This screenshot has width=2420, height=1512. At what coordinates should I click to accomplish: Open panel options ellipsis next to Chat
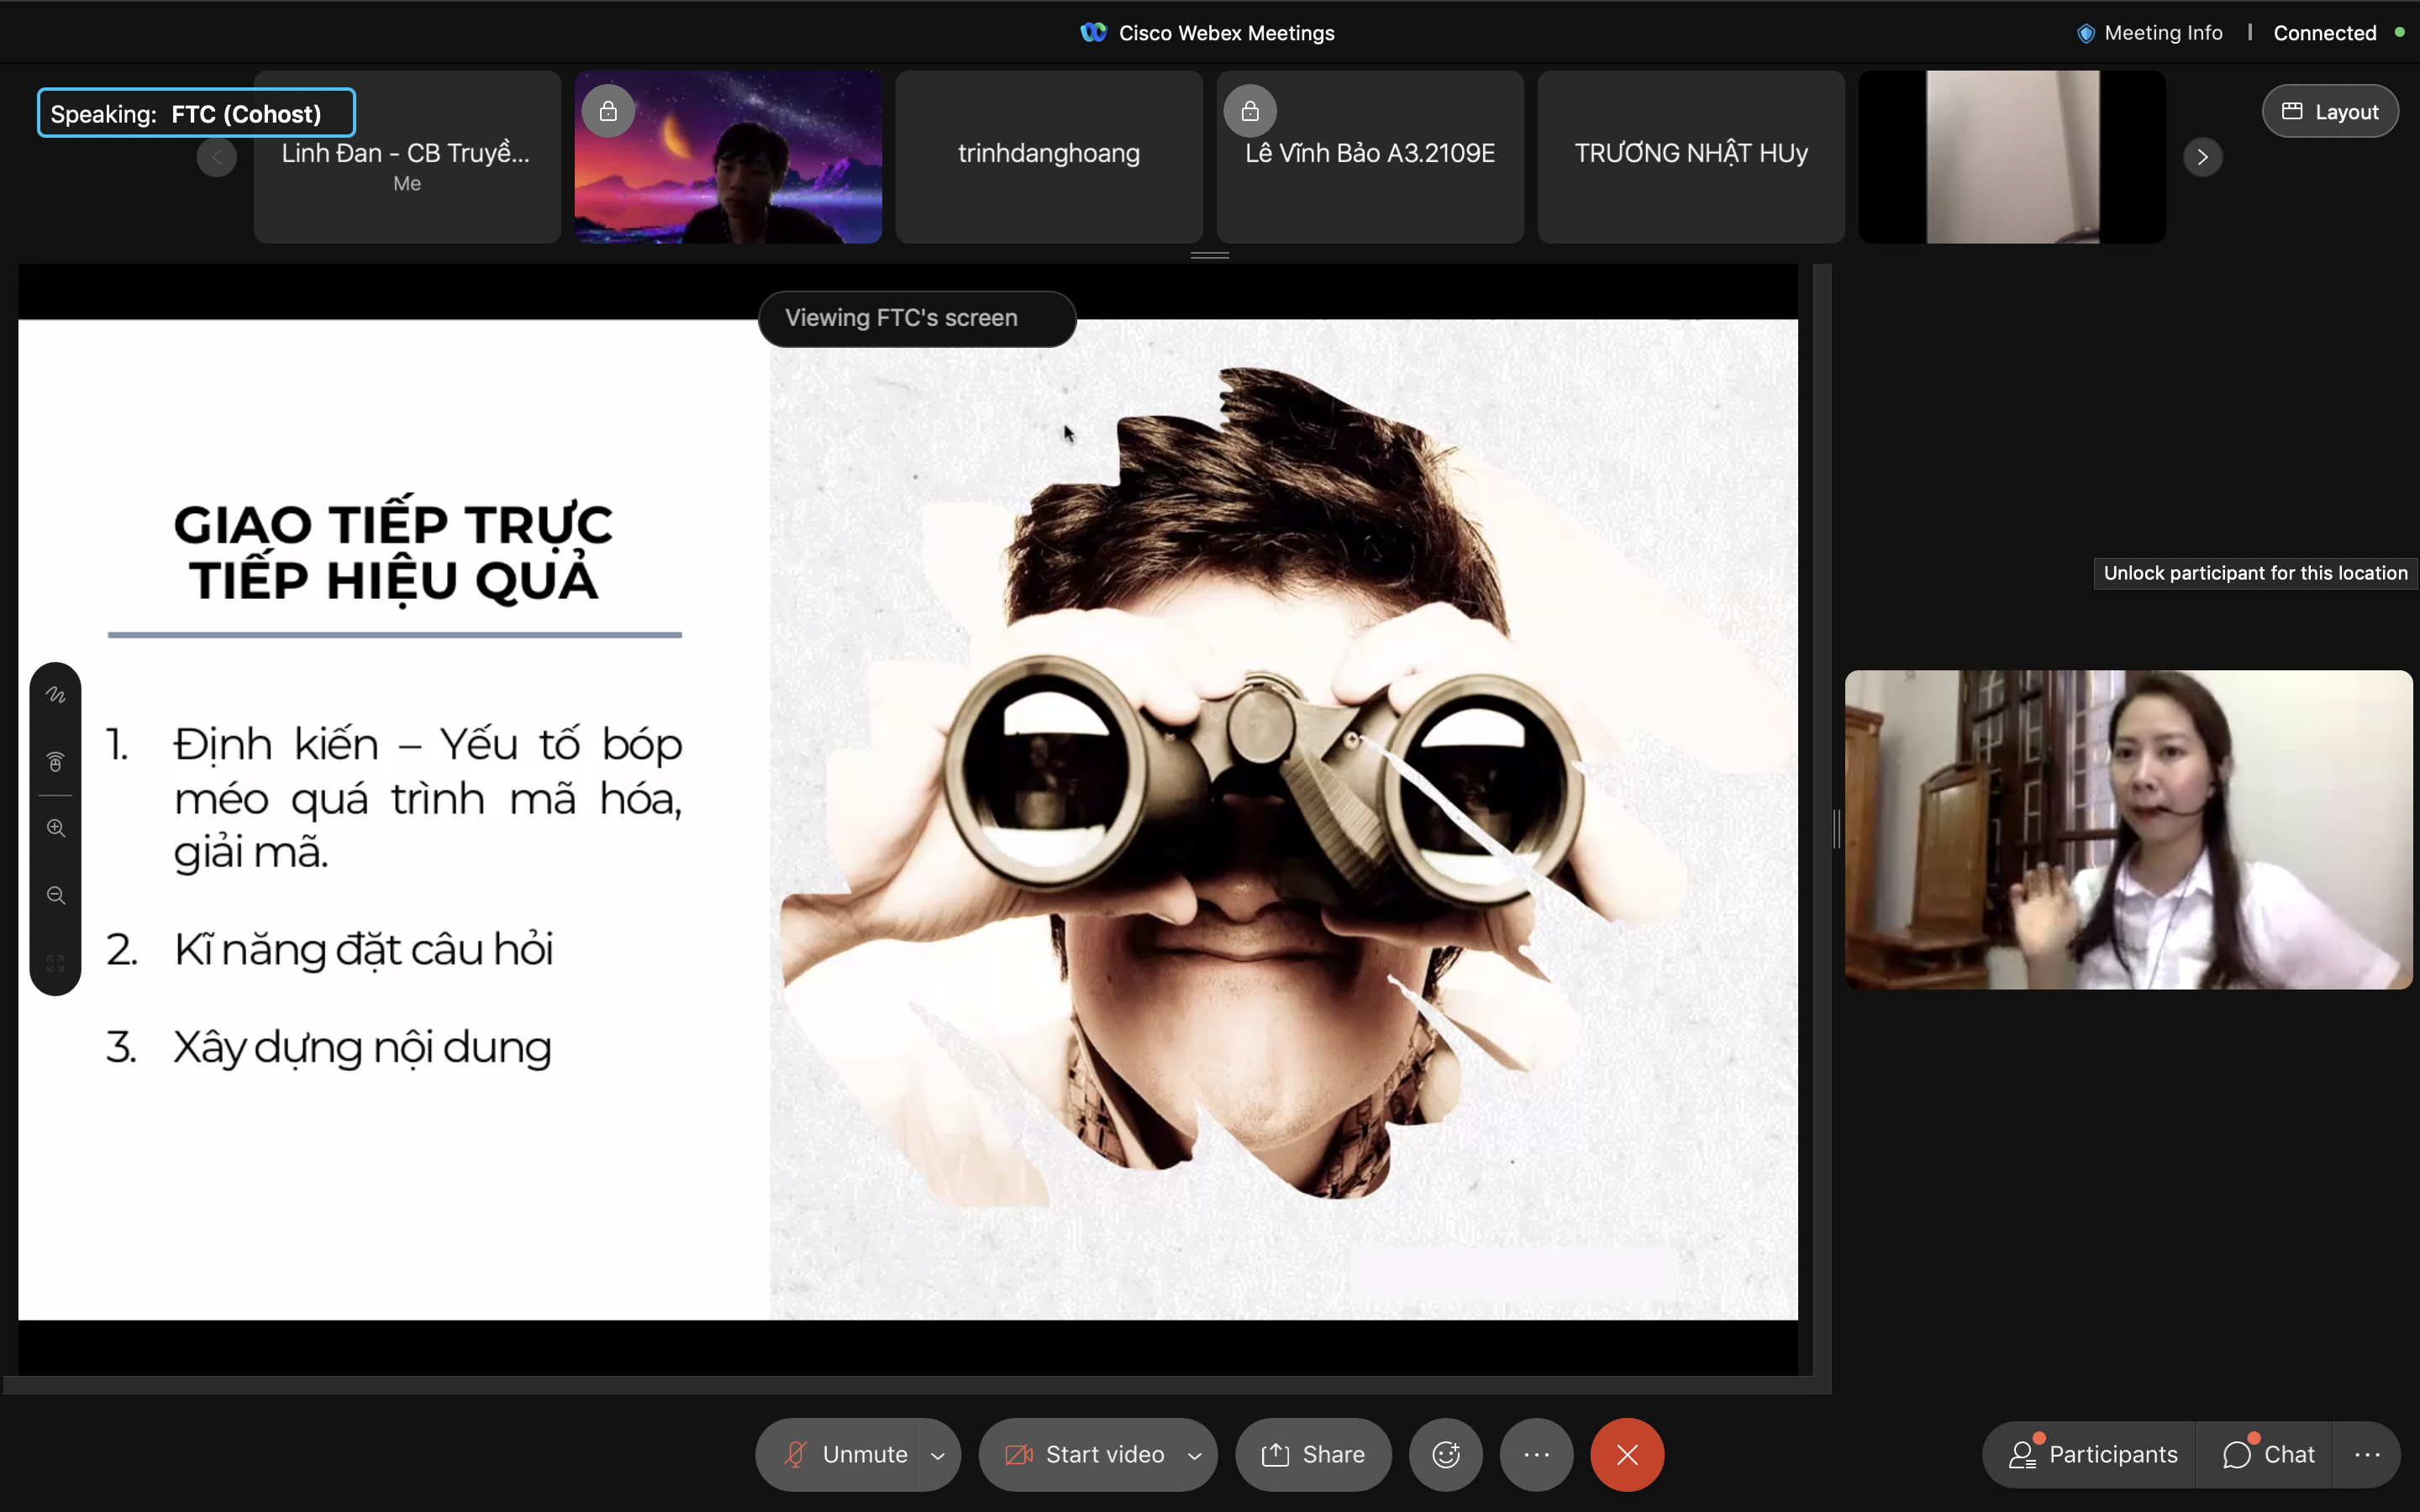pyautogui.click(x=2367, y=1454)
